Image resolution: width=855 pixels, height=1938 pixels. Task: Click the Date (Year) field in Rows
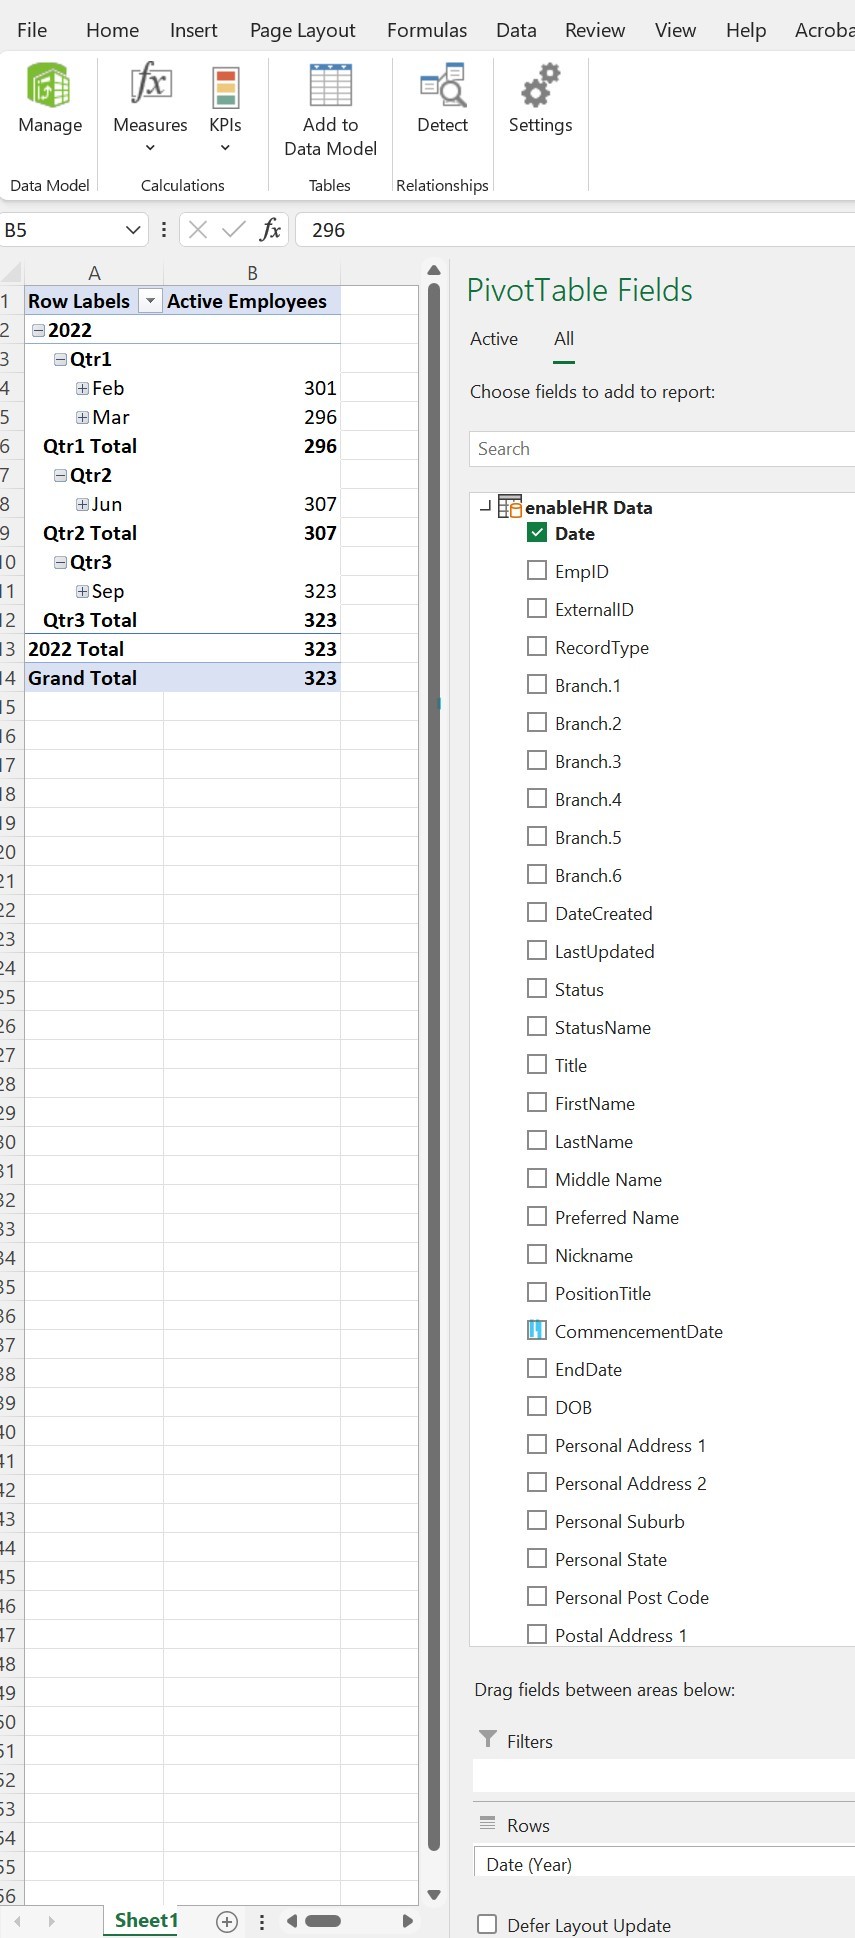pyautogui.click(x=664, y=1864)
